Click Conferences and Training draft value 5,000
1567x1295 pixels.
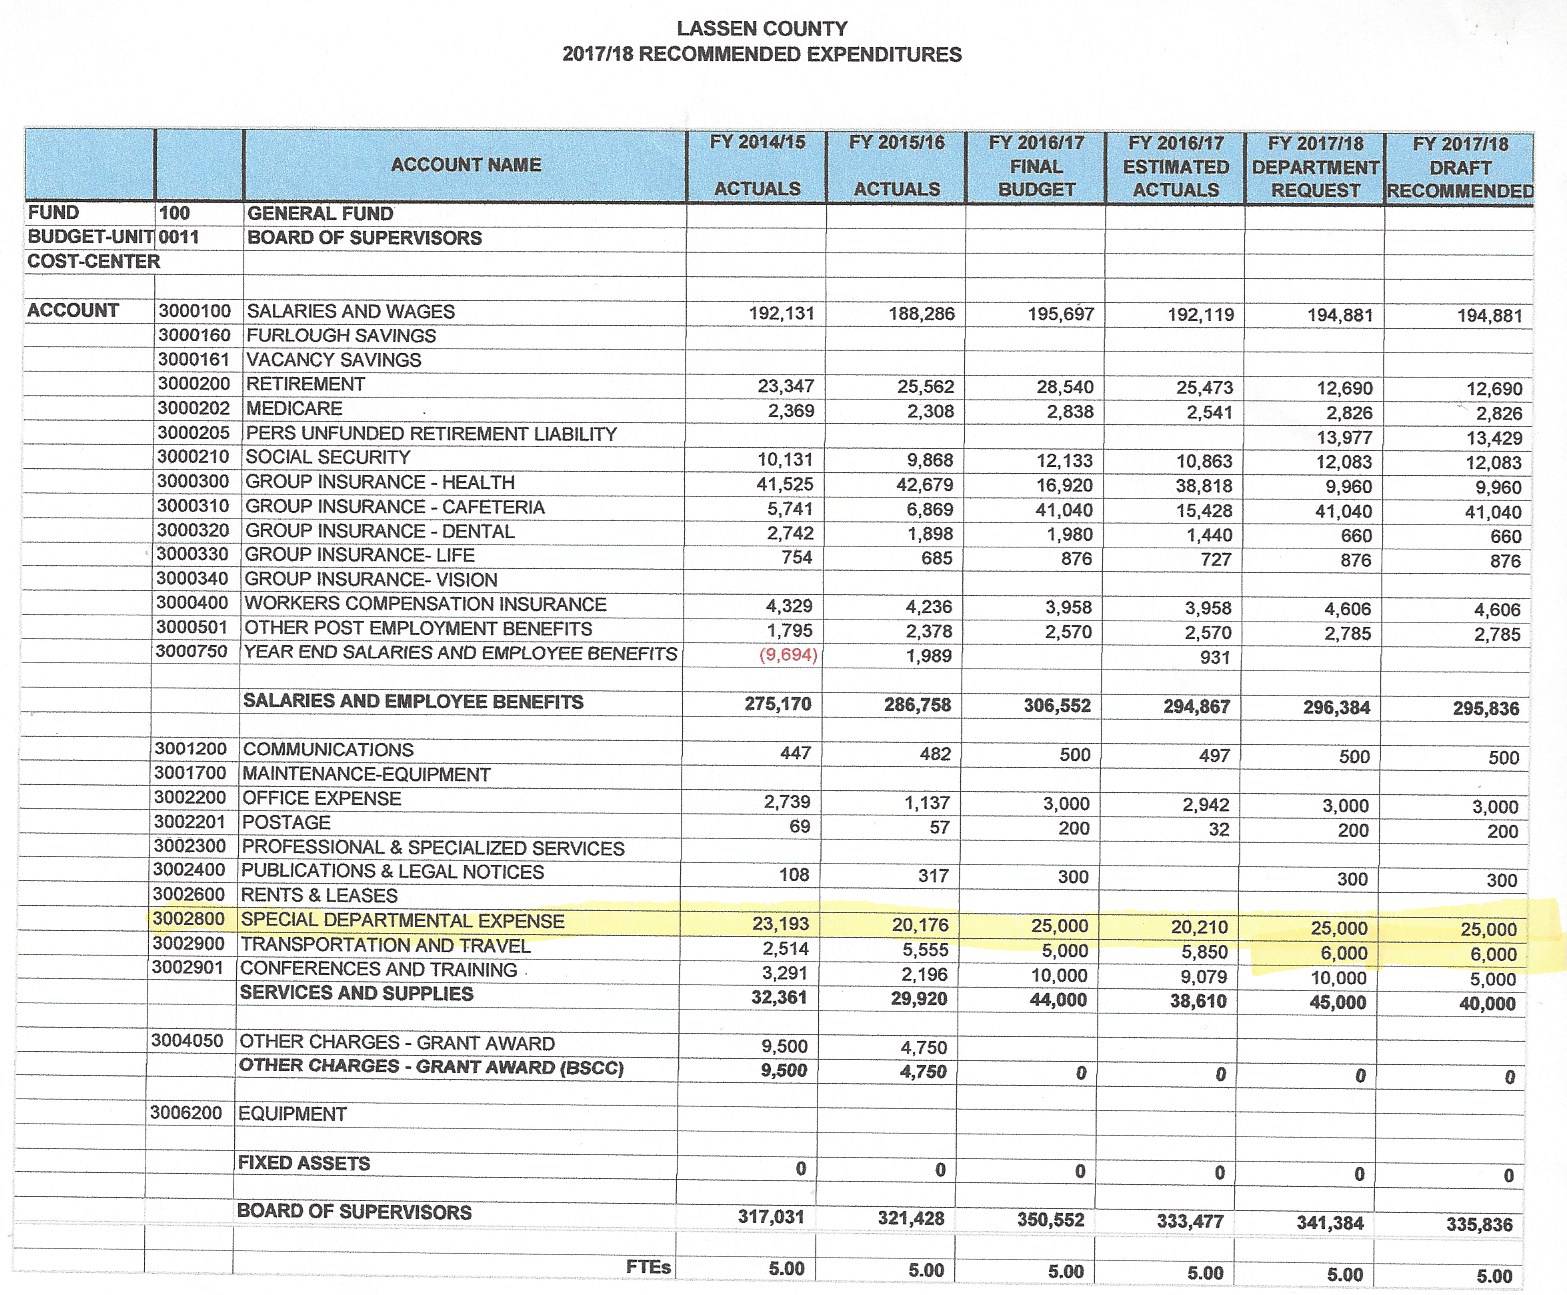1494,980
